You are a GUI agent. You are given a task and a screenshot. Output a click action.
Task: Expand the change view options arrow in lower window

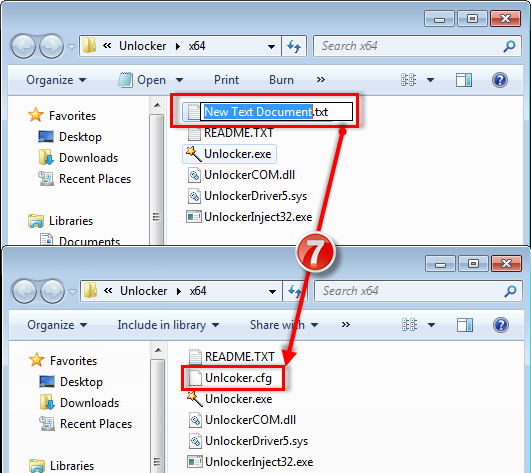(x=431, y=325)
